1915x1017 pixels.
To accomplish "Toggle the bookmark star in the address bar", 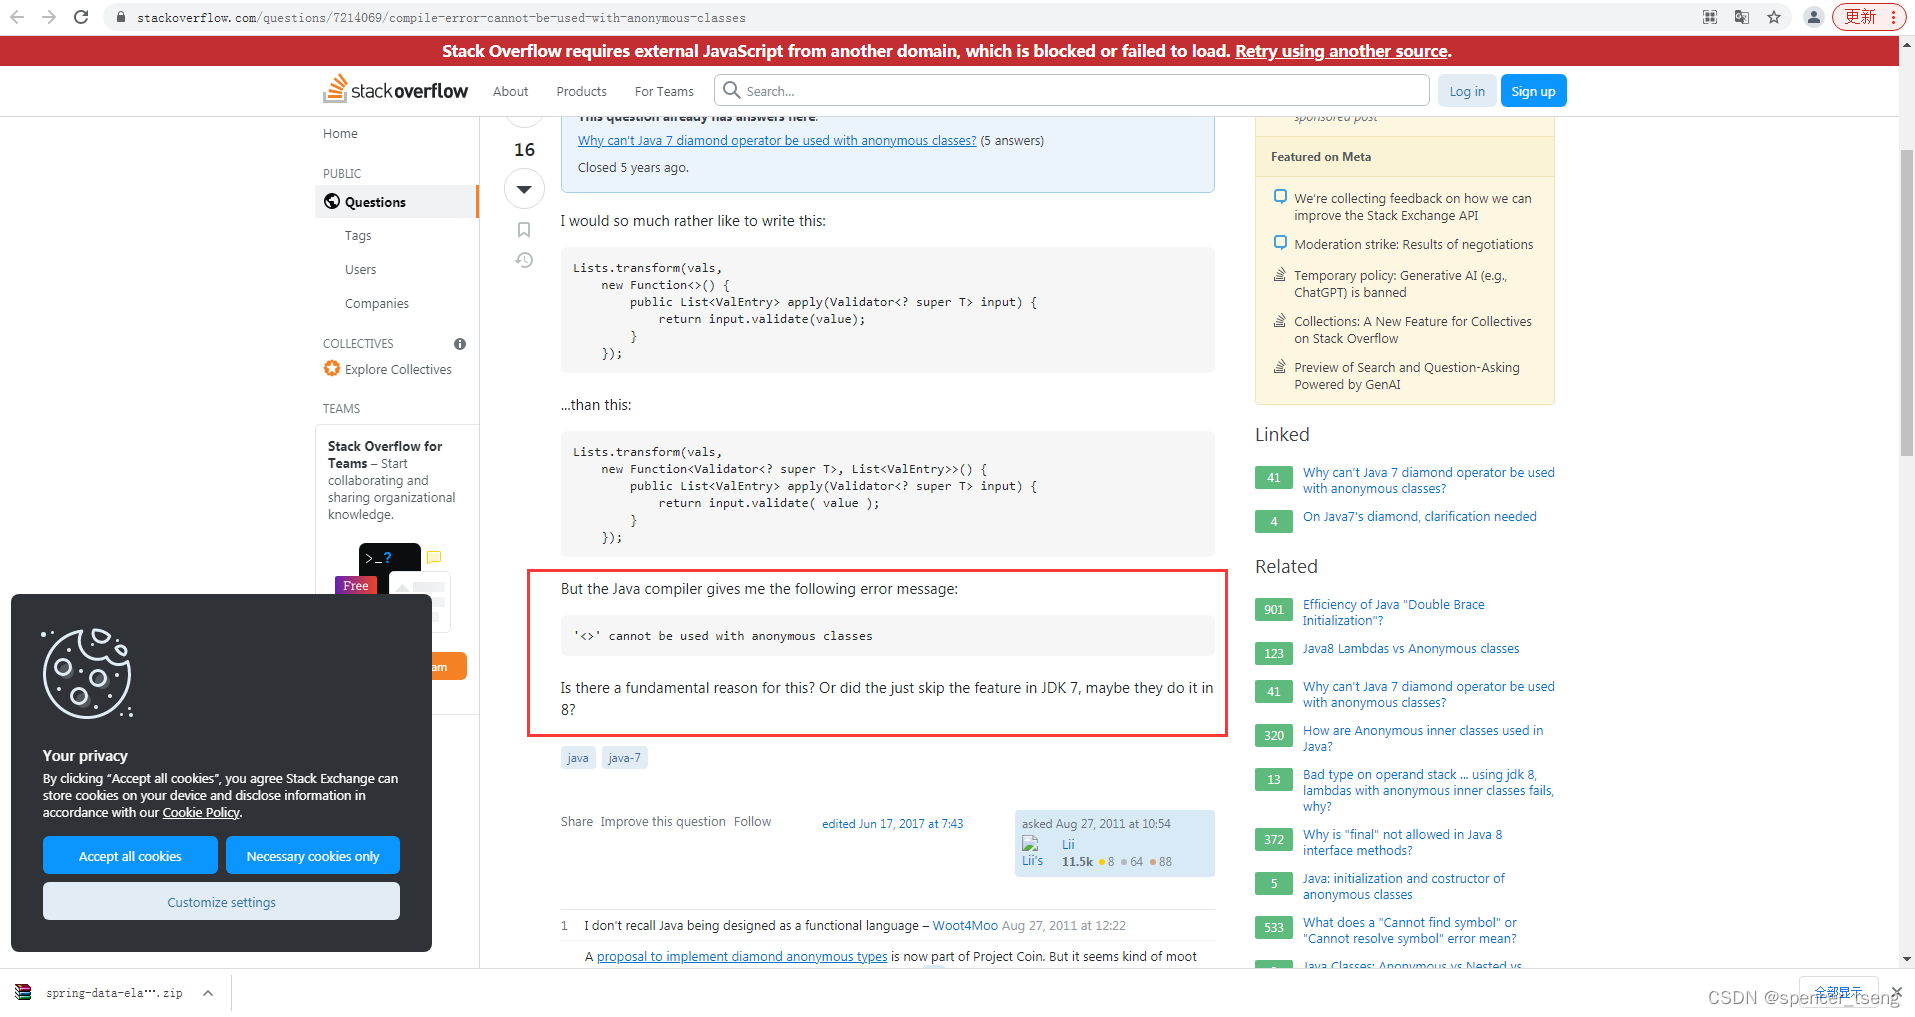I will tap(1774, 17).
